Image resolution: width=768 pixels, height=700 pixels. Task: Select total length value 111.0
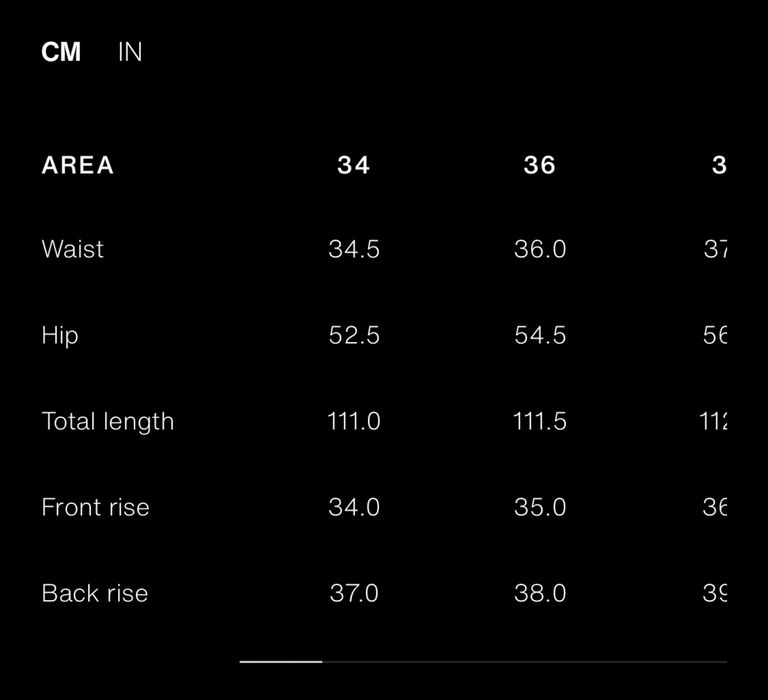354,421
